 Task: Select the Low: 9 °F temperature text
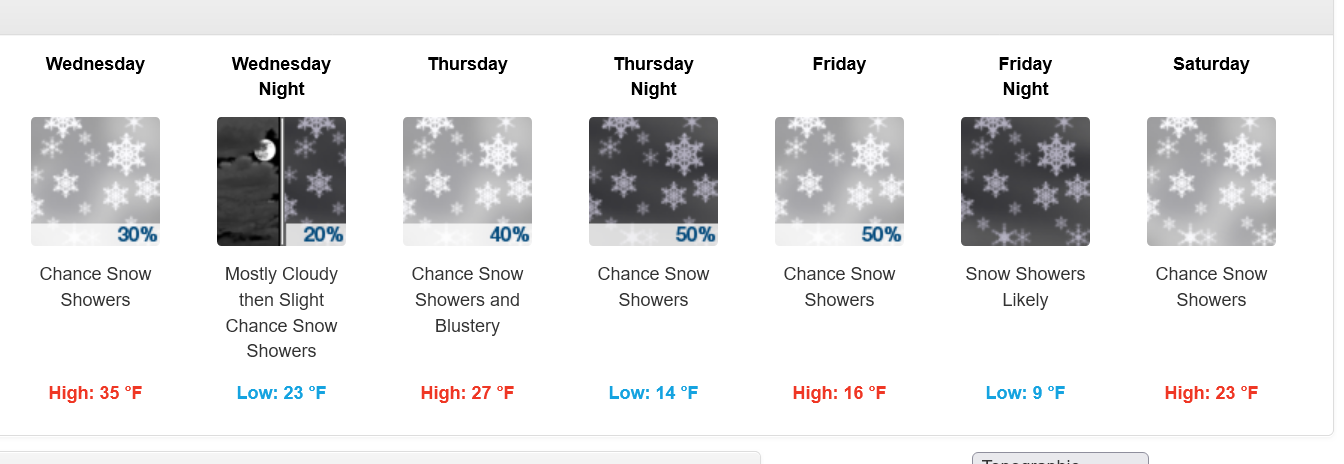pos(1025,393)
